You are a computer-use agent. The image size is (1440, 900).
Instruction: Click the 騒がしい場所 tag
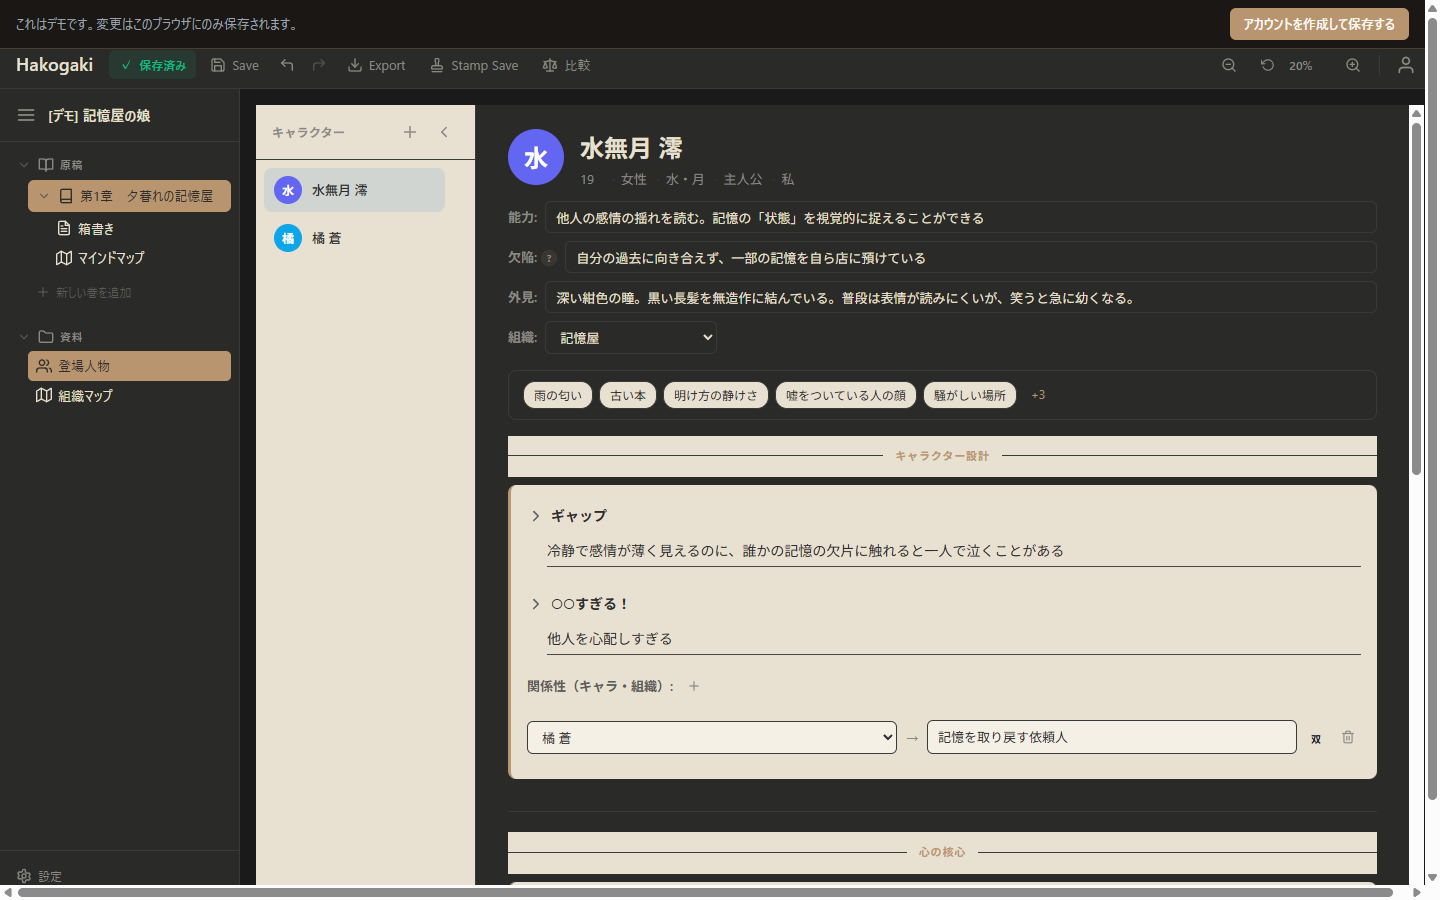click(970, 395)
